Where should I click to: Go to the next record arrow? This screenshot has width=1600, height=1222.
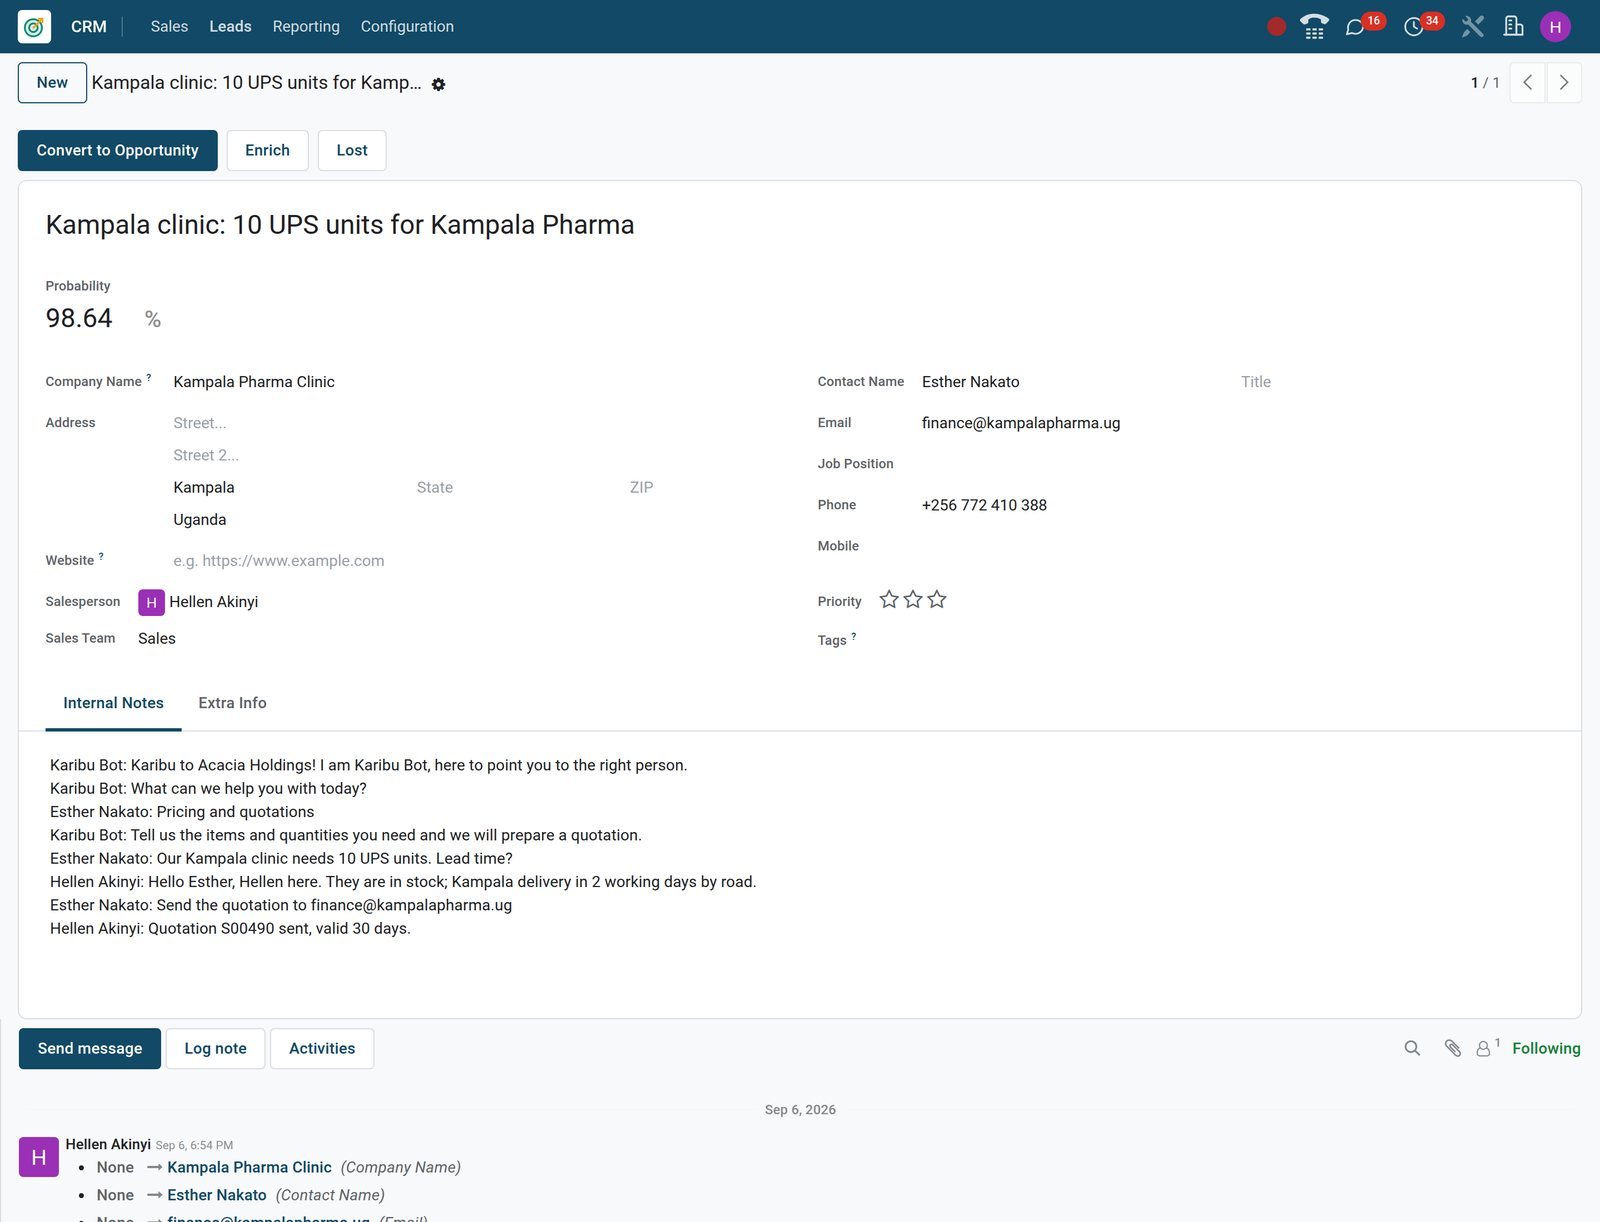pos(1564,83)
